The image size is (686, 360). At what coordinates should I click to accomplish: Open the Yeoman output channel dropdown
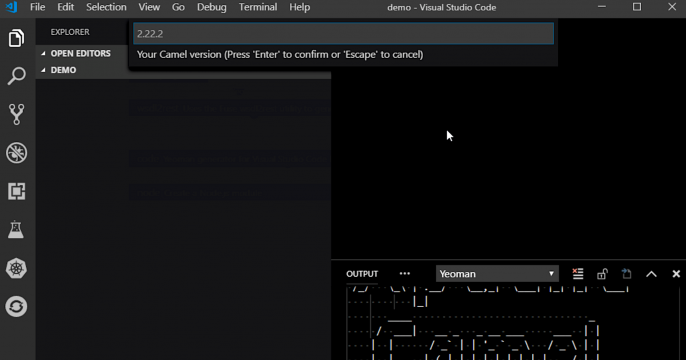[497, 274]
